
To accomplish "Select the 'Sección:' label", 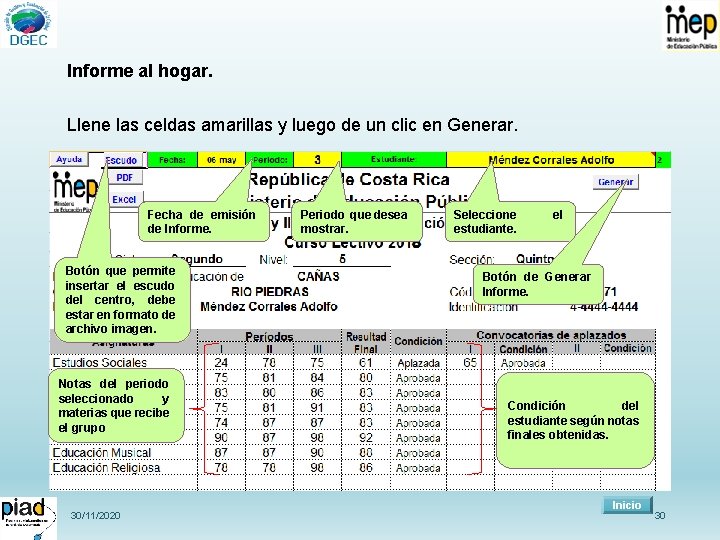I will (472, 260).
